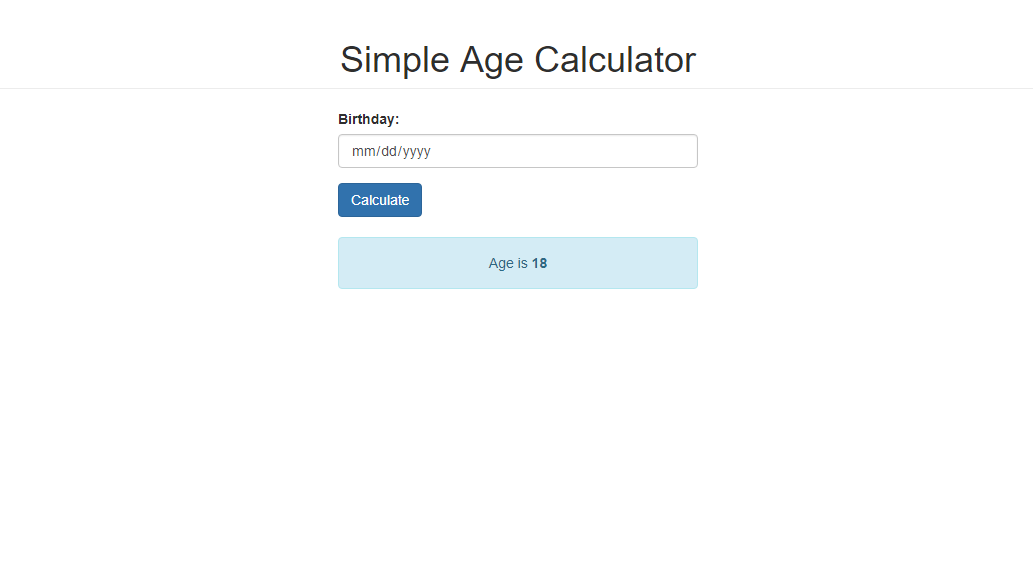Focus the Birthday date input field

(518, 151)
